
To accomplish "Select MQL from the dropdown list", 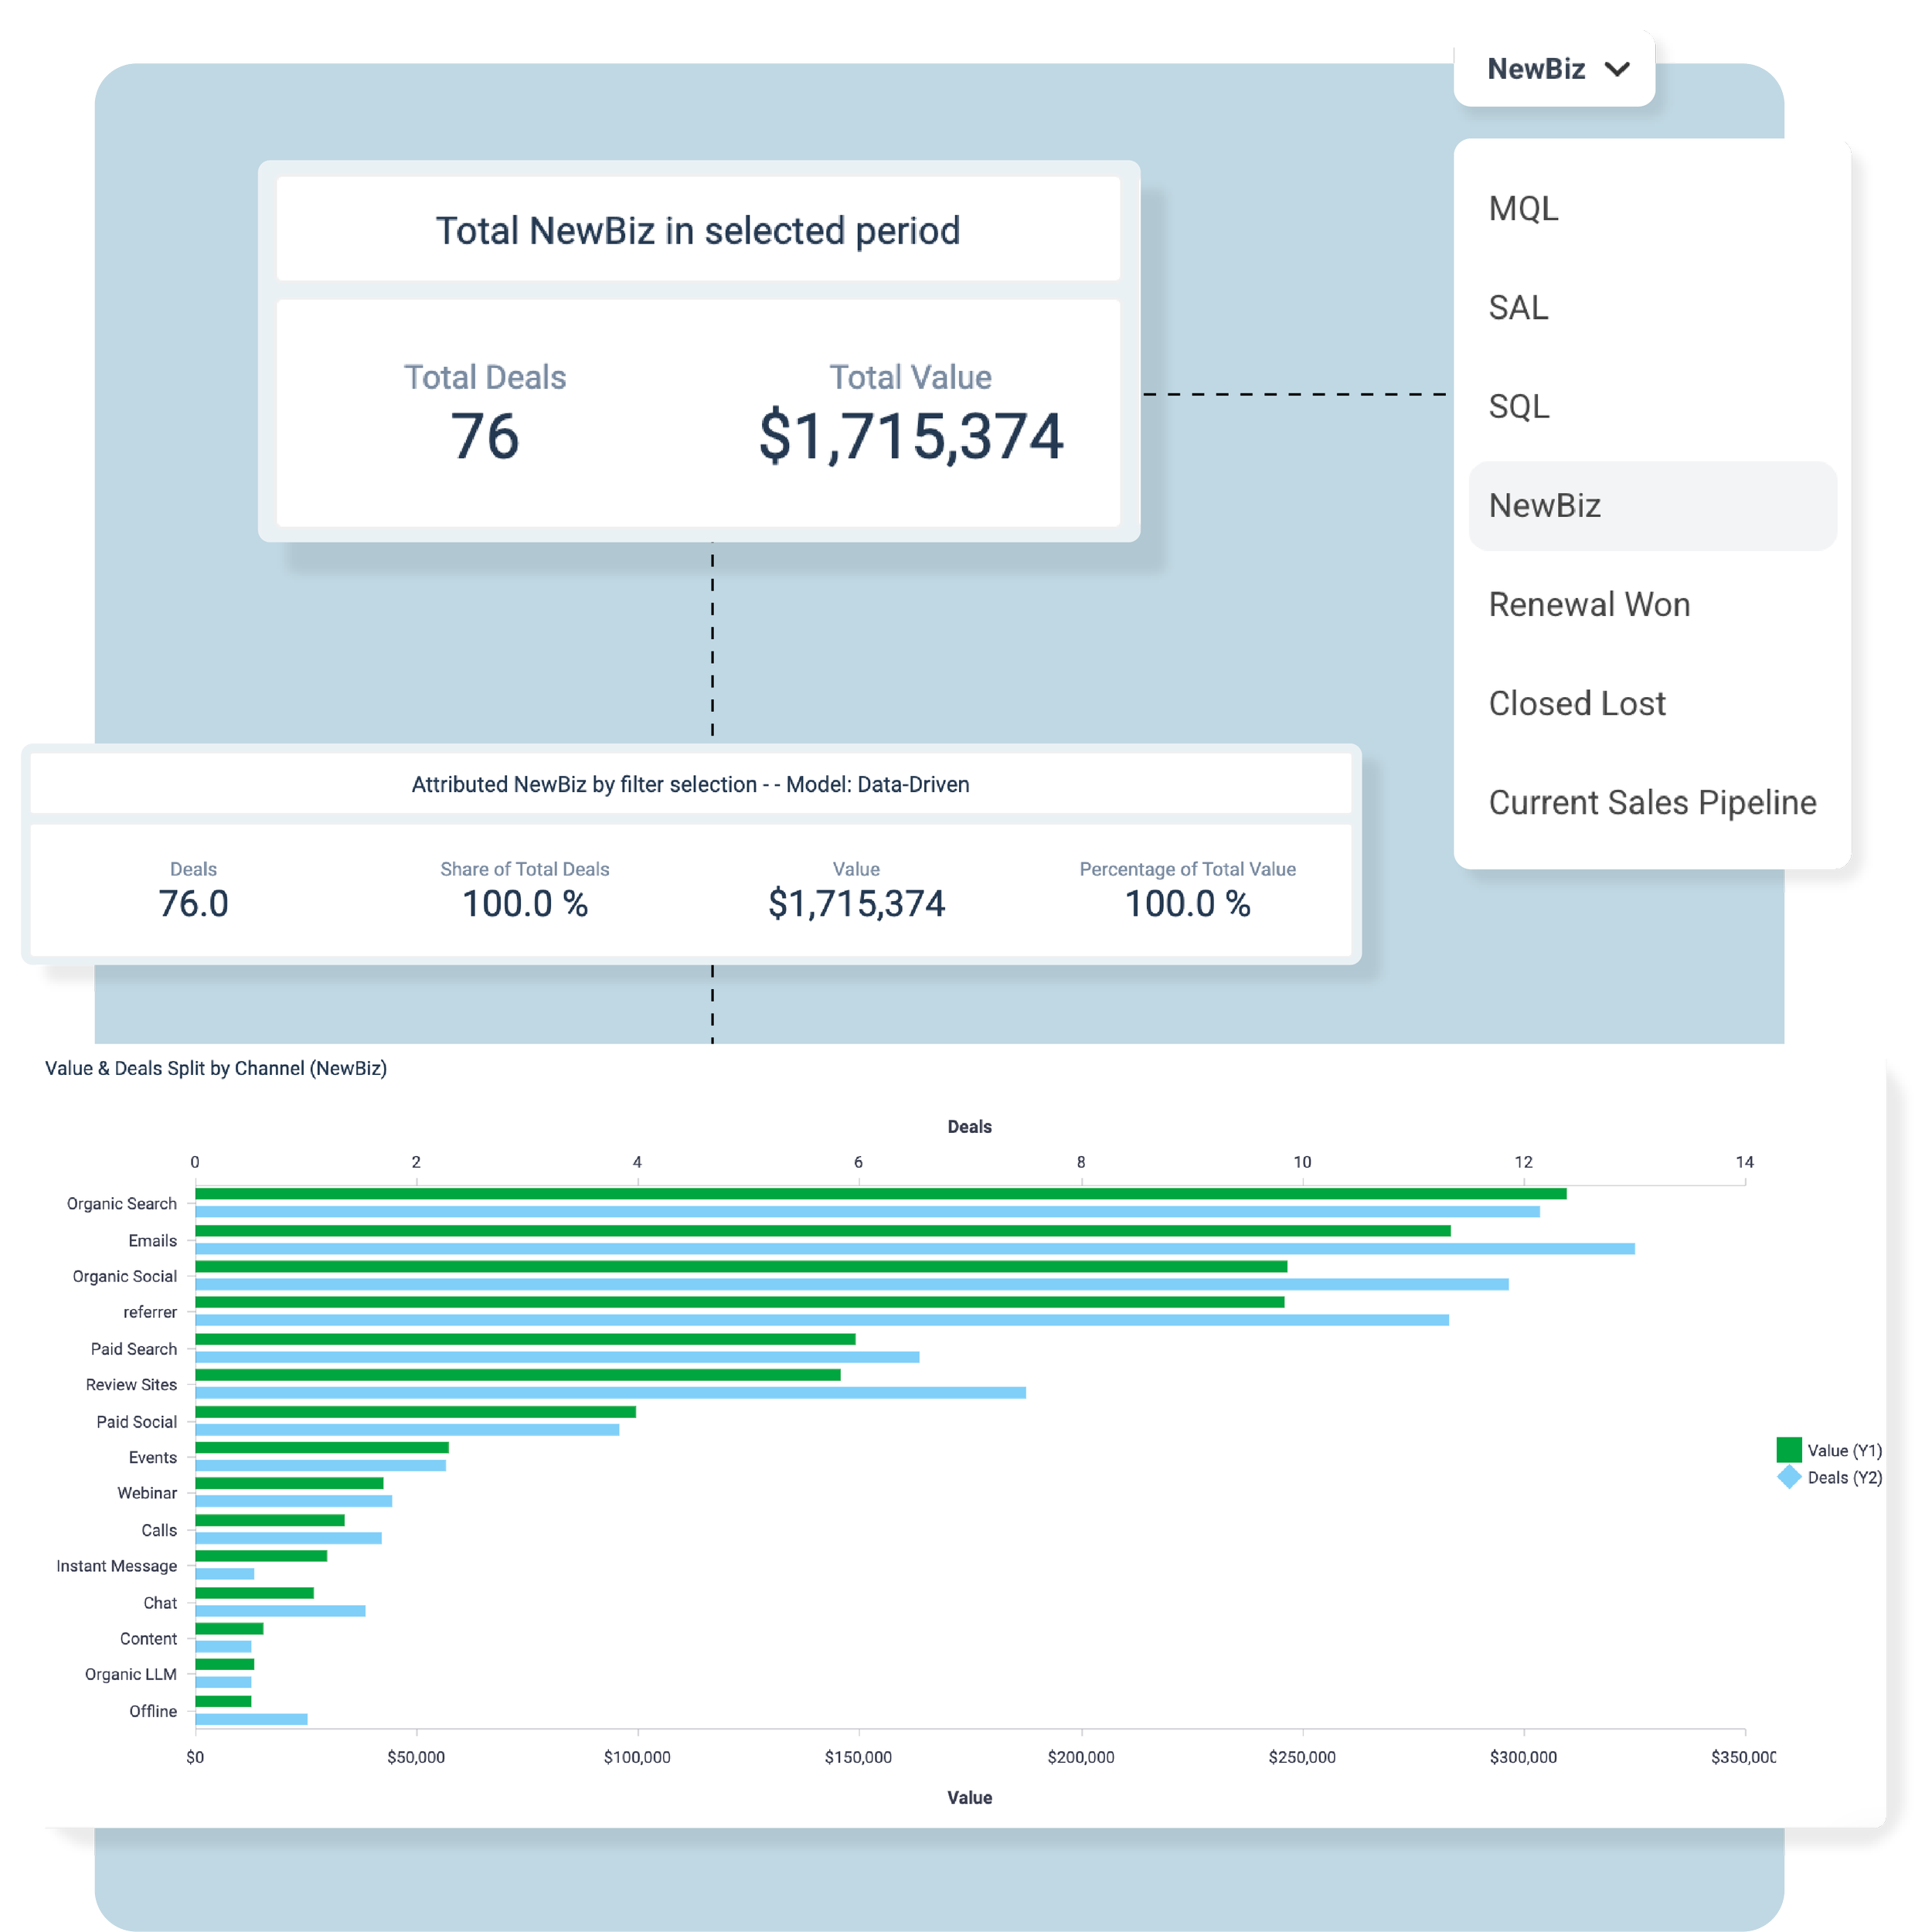I will [1523, 209].
